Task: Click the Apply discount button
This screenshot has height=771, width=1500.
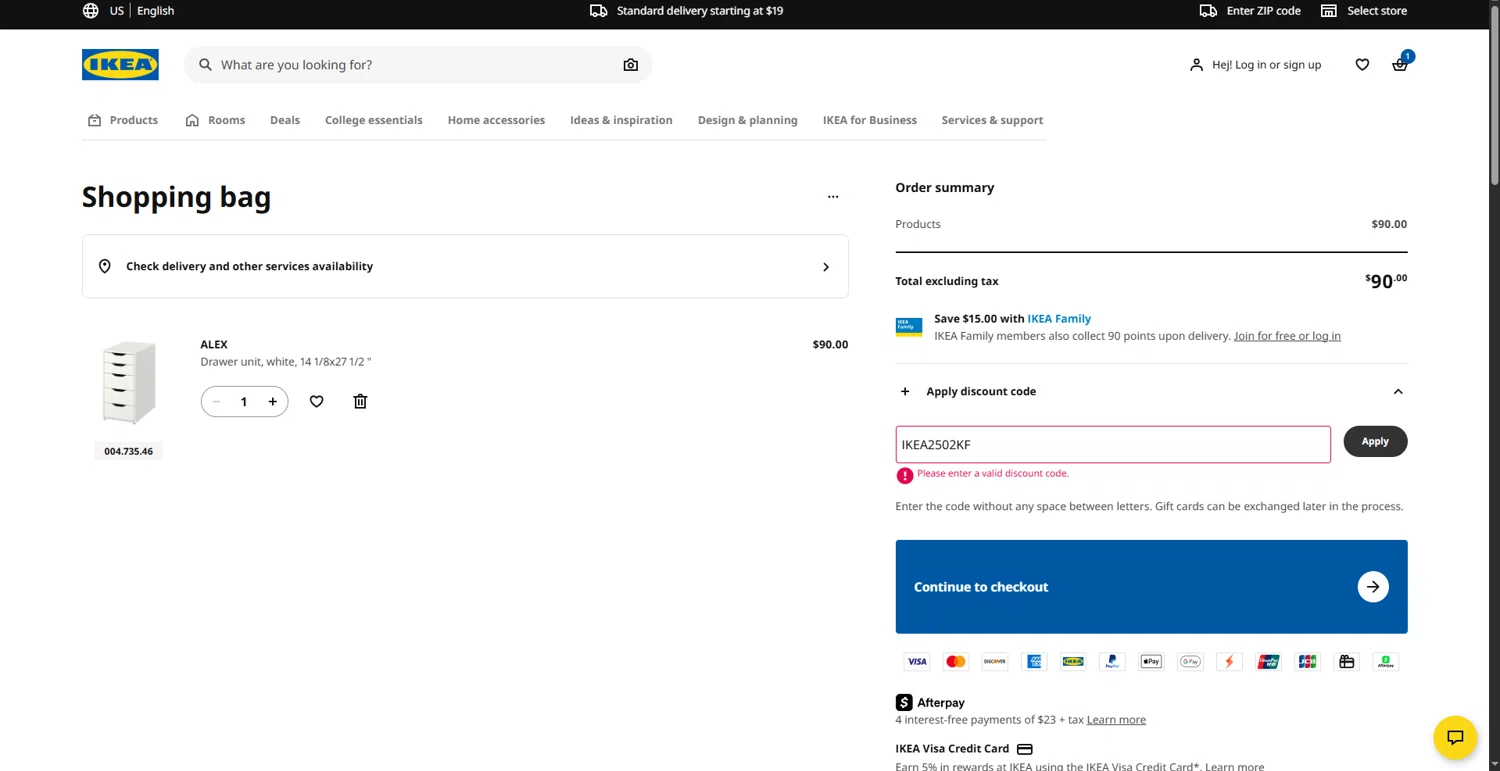Action: click(1375, 441)
